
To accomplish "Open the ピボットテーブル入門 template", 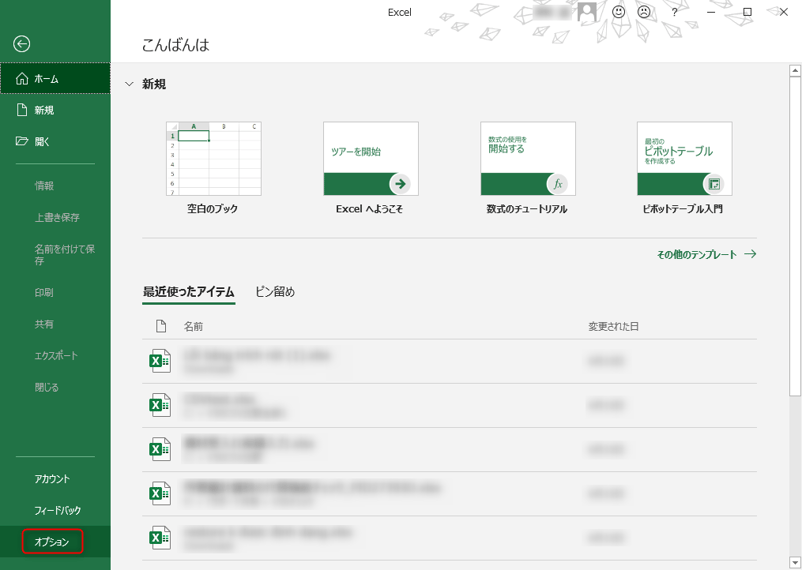I will tap(684, 168).
